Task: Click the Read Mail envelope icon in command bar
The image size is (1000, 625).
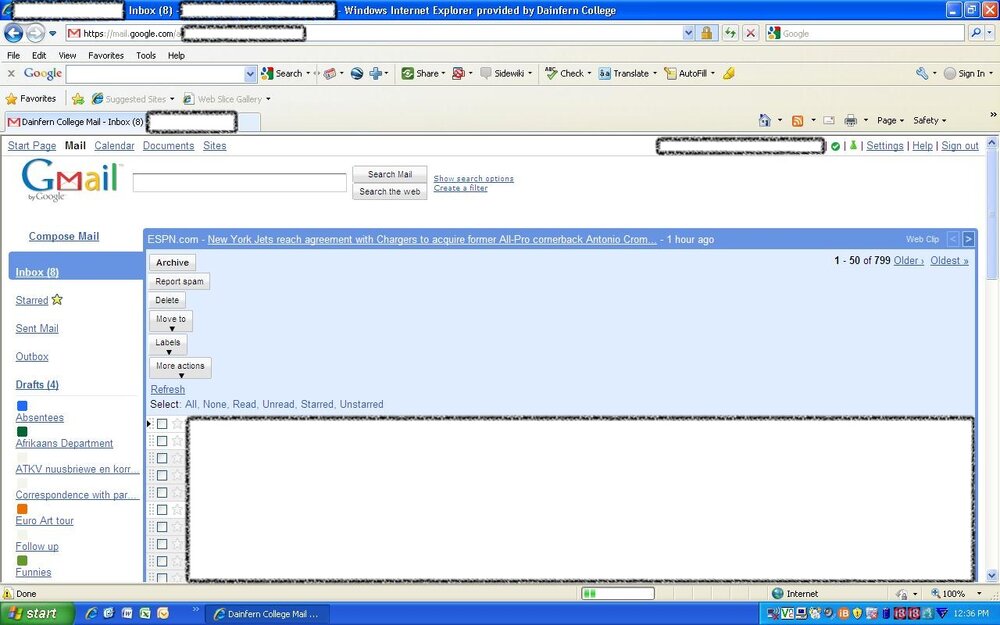Action: tap(828, 120)
